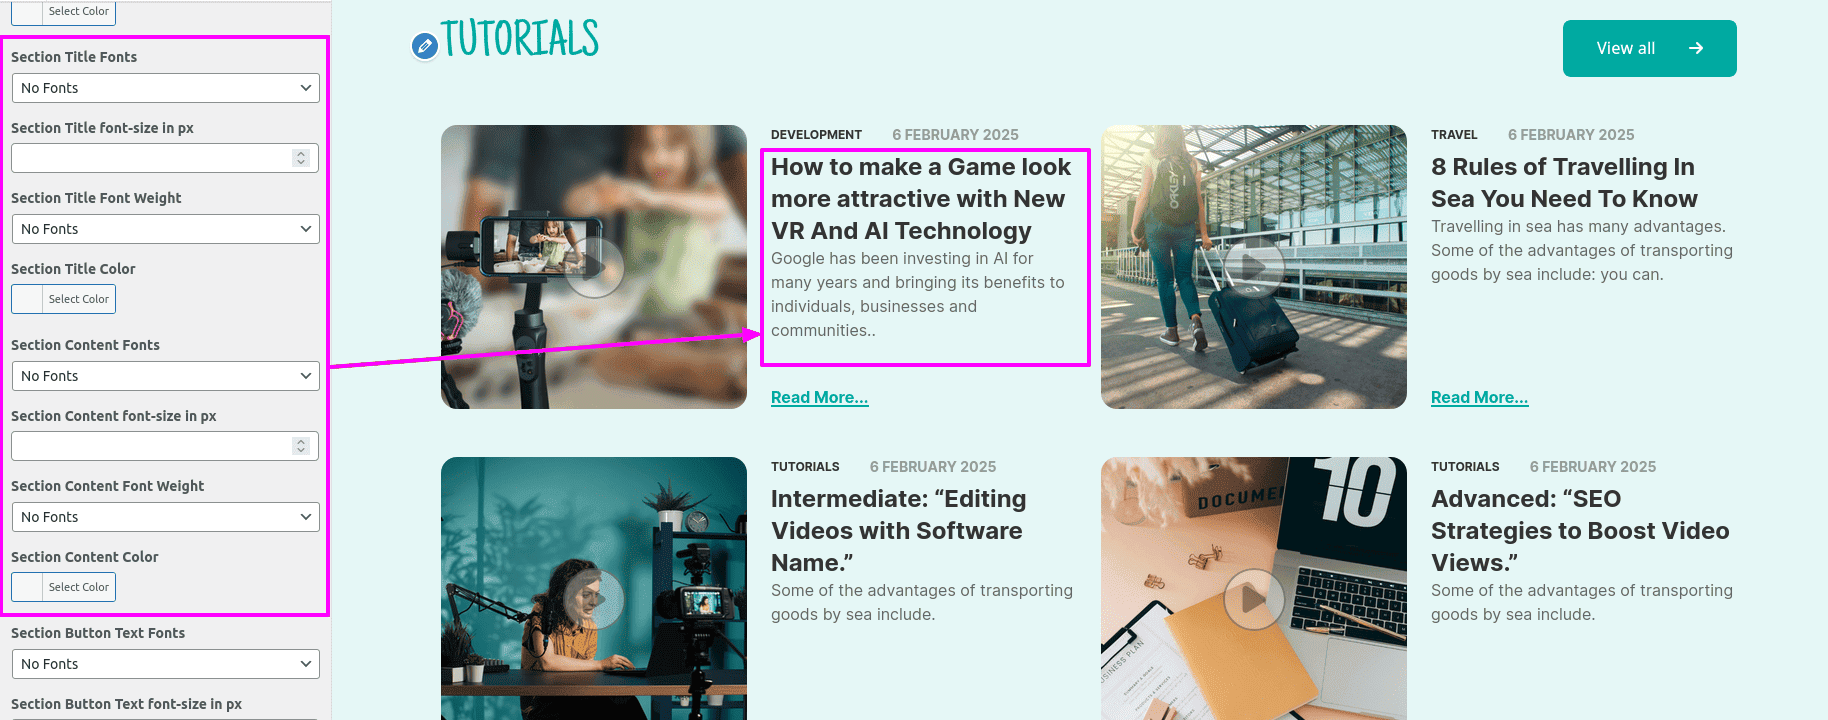Play the Editing Videos tutorial video
Viewport: 1828px width, 720px height.
point(594,599)
